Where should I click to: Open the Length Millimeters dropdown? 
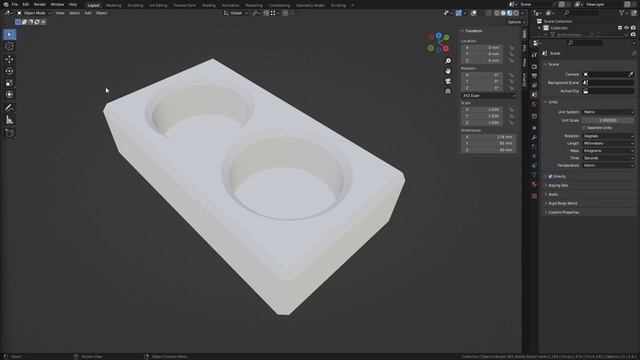pyautogui.click(x=608, y=143)
